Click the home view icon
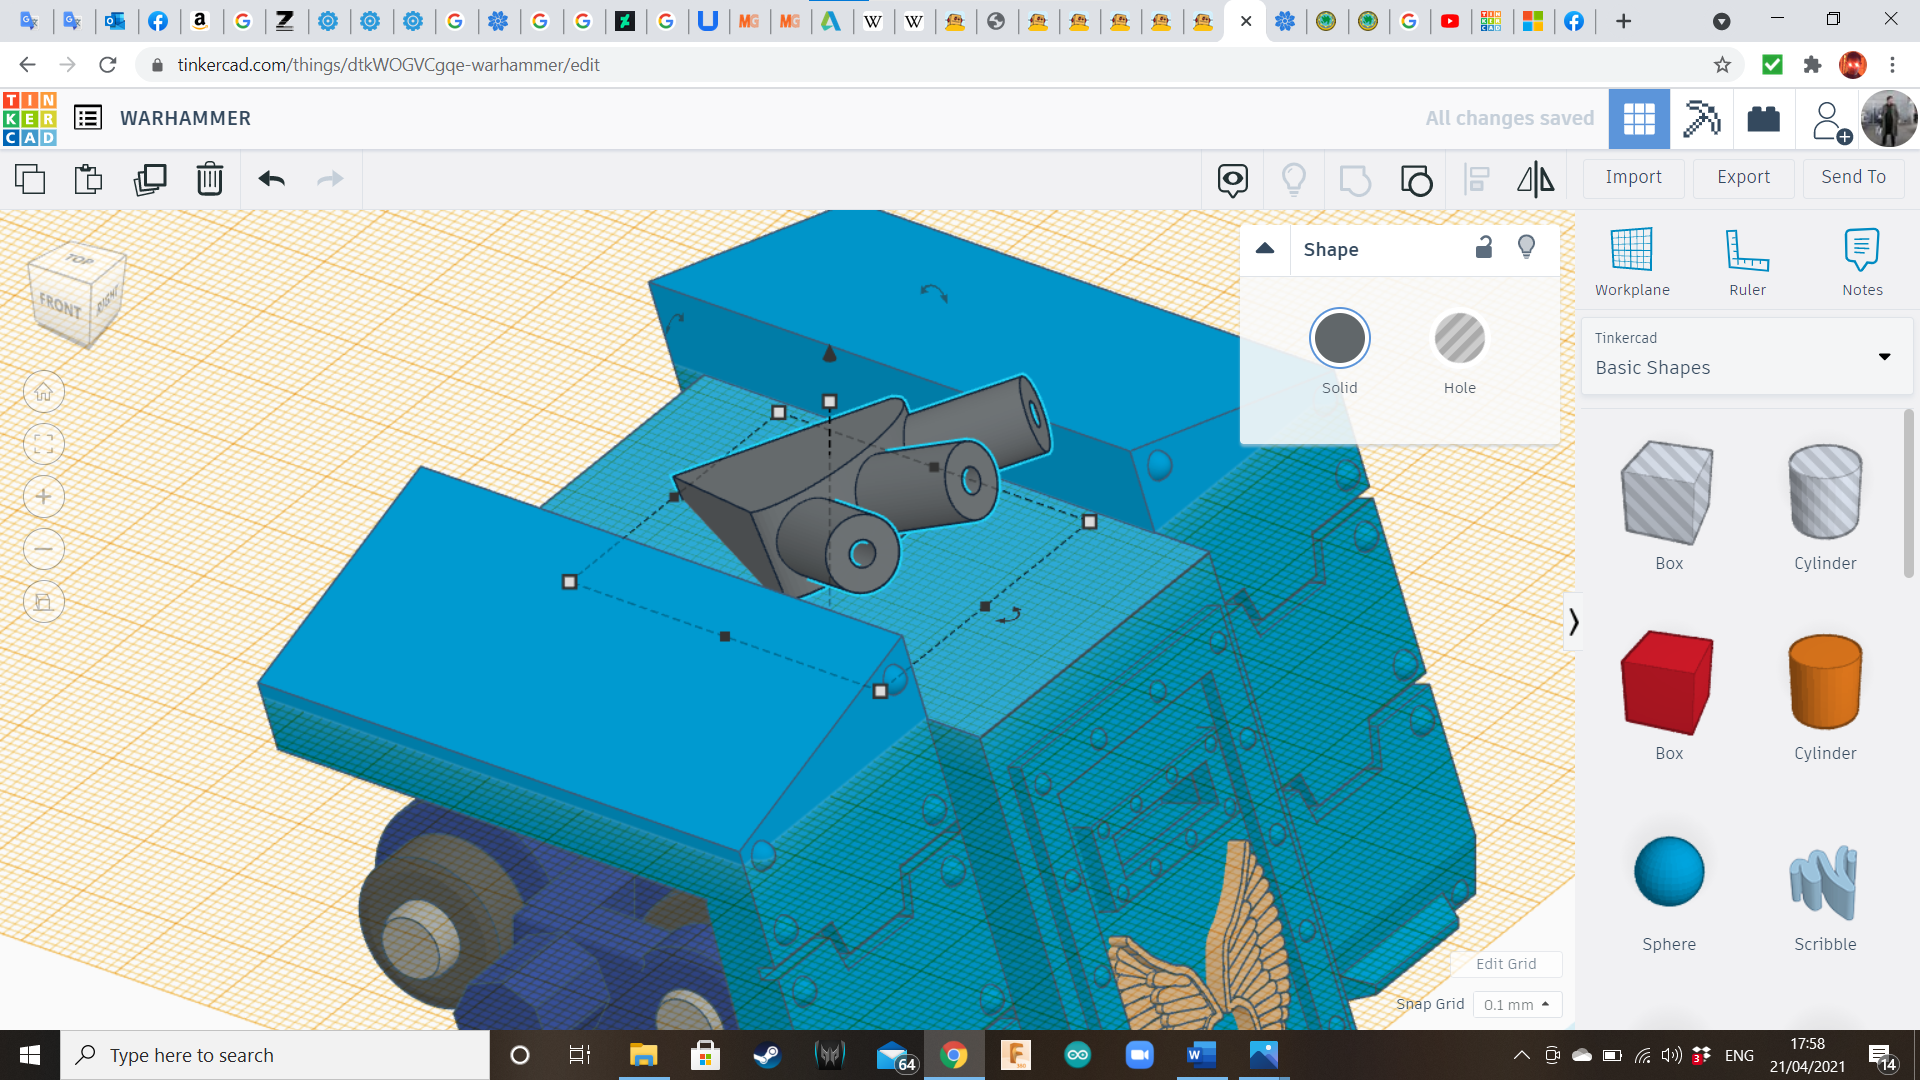Viewport: 1920px width, 1080px height. pyautogui.click(x=44, y=392)
